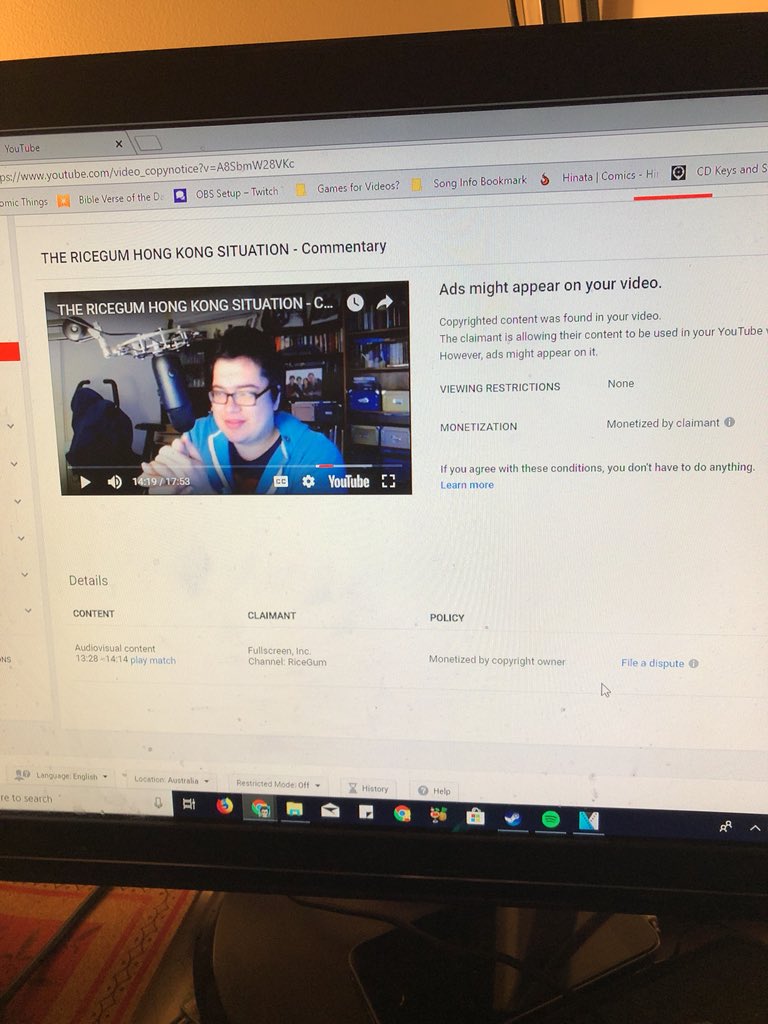The width and height of the screenshot is (768, 1024).
Task: Open Microsoft Store from the taskbar
Action: click(475, 816)
